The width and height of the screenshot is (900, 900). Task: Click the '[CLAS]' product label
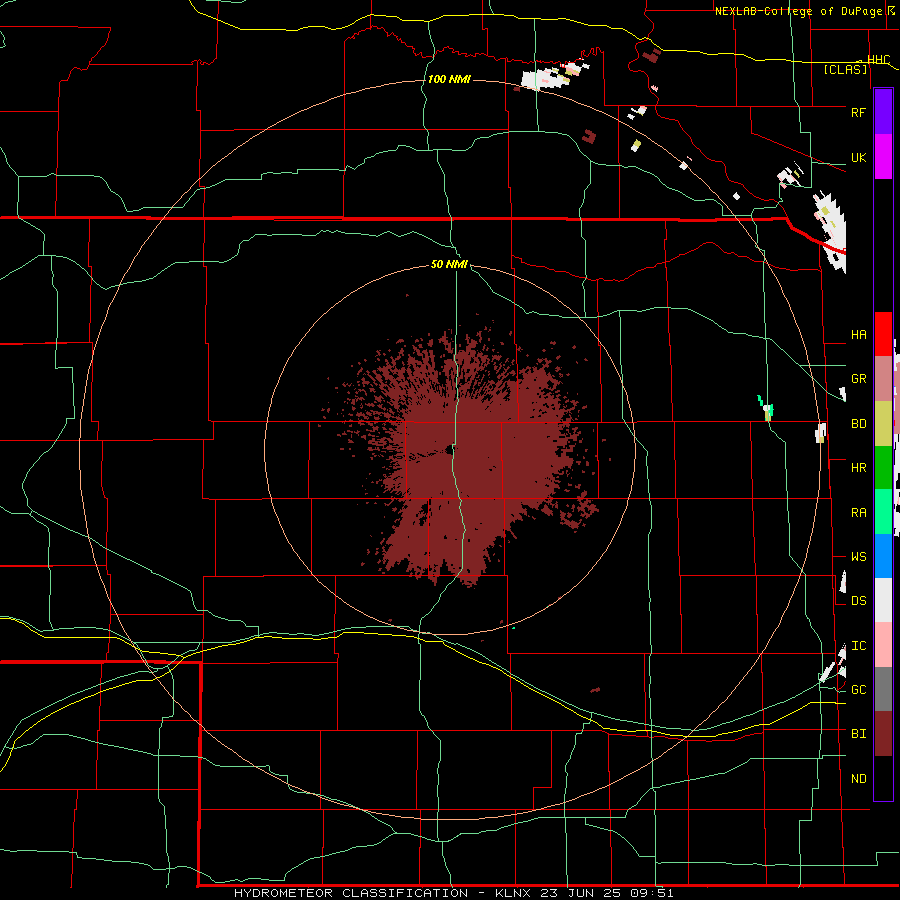point(845,69)
